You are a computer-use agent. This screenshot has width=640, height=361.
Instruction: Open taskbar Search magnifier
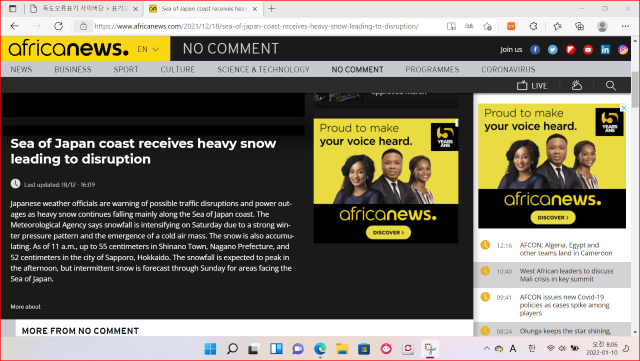pos(232,349)
